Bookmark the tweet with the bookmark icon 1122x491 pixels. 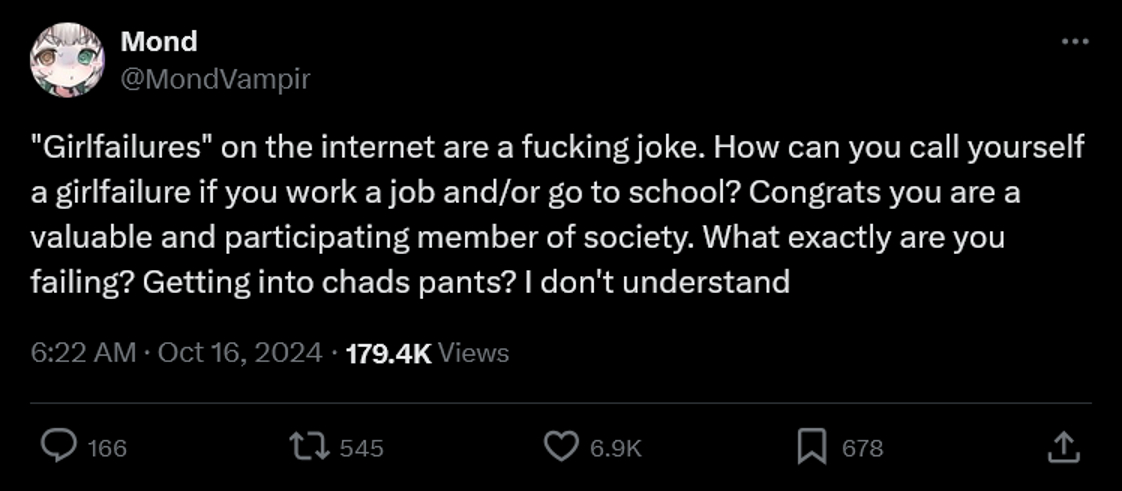(812, 447)
